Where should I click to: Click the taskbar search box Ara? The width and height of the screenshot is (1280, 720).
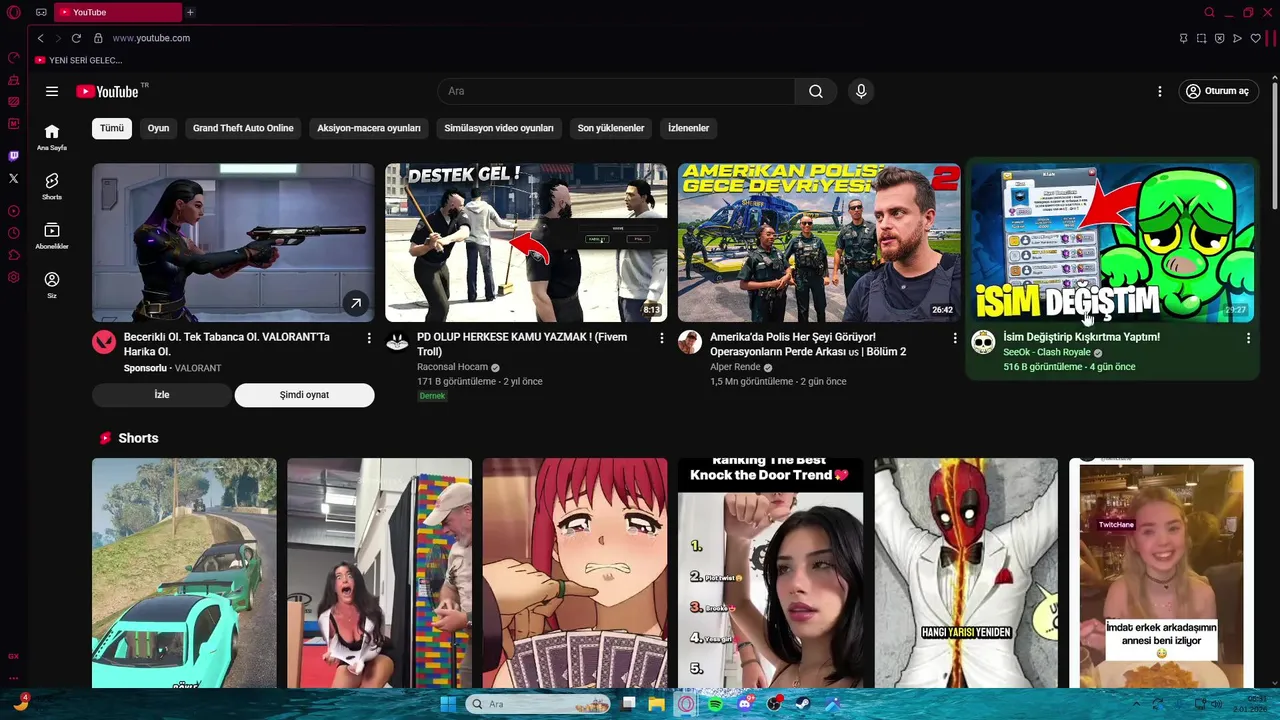538,704
